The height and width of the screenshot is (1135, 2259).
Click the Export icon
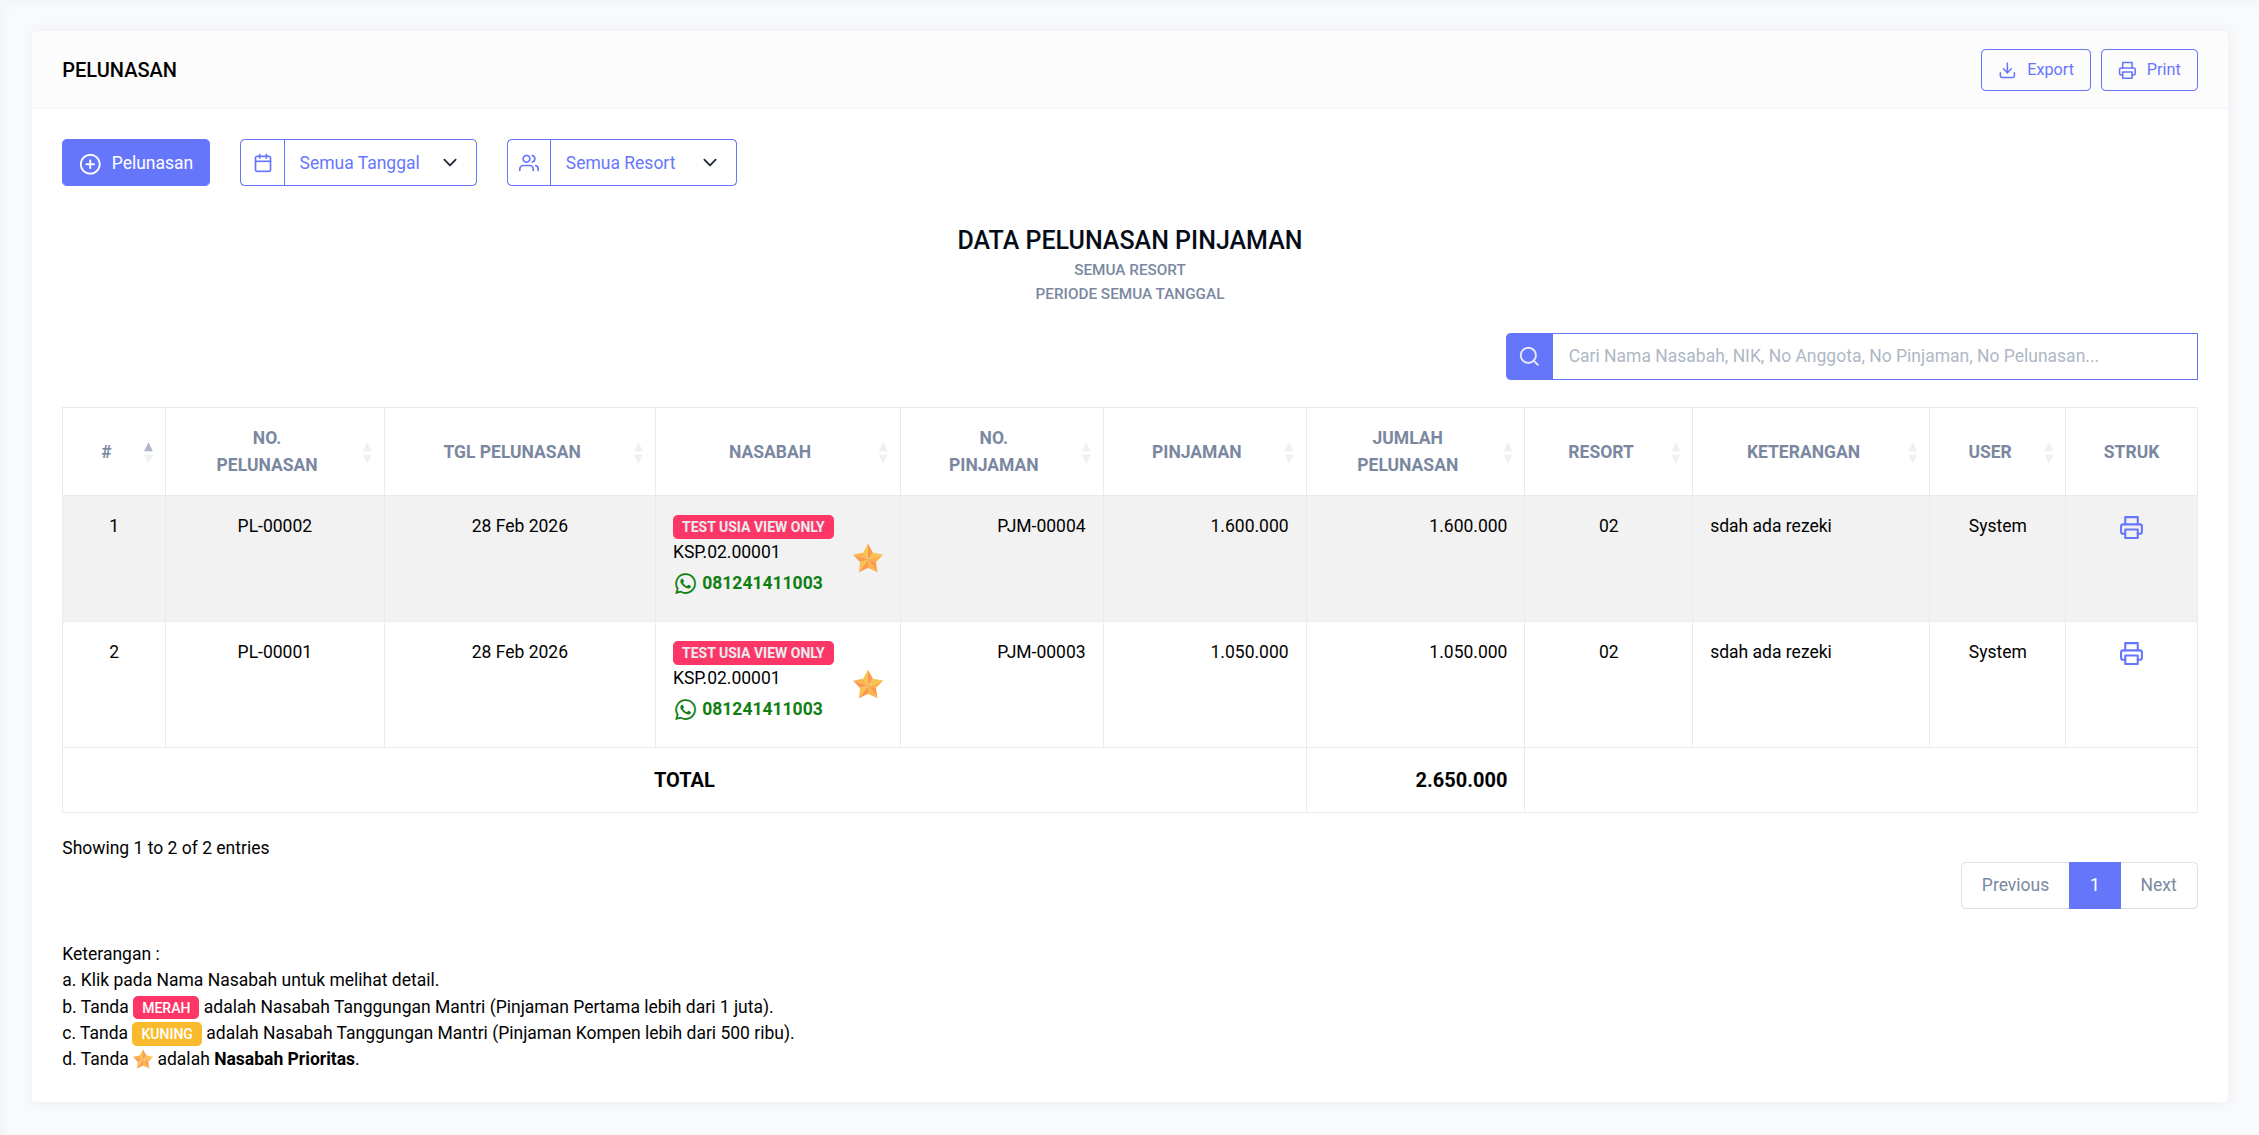[x=2006, y=69]
